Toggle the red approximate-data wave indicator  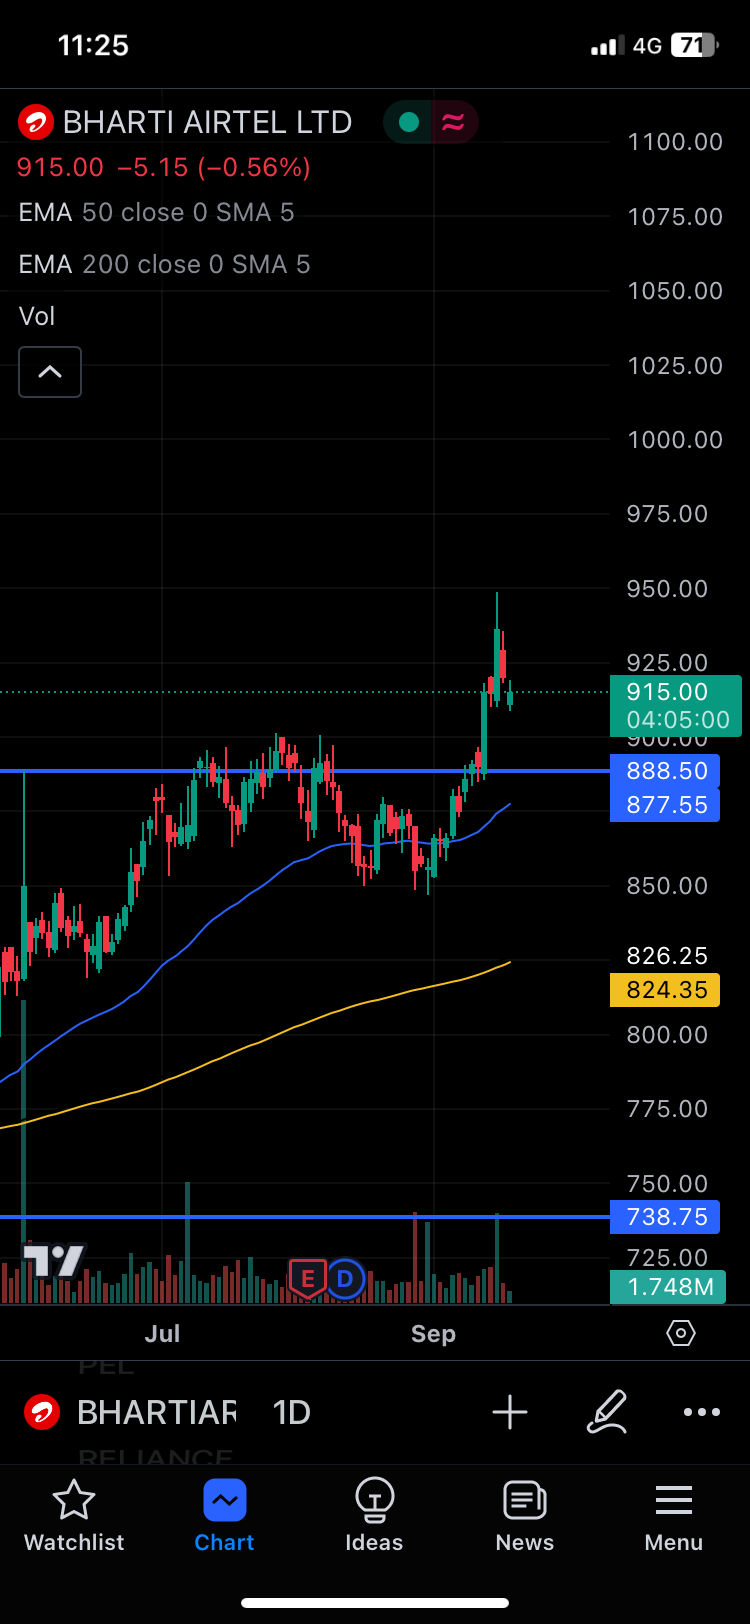point(453,122)
